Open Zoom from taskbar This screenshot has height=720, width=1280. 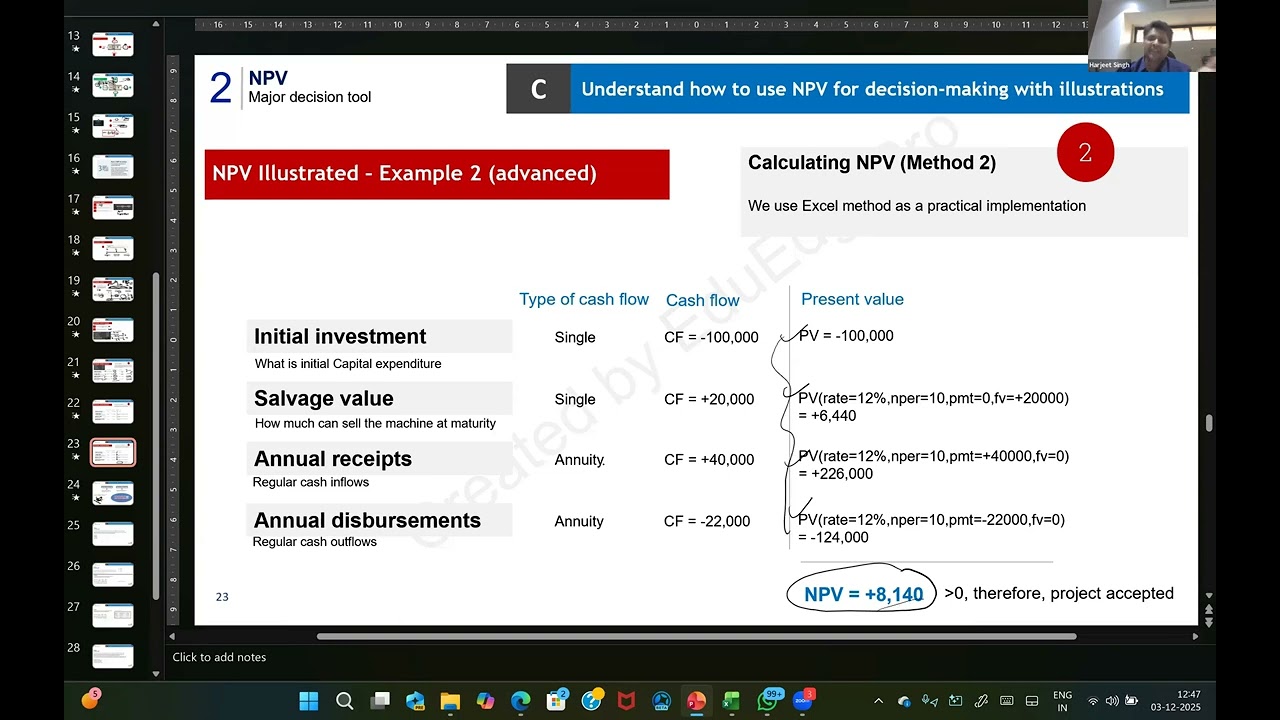click(802, 701)
